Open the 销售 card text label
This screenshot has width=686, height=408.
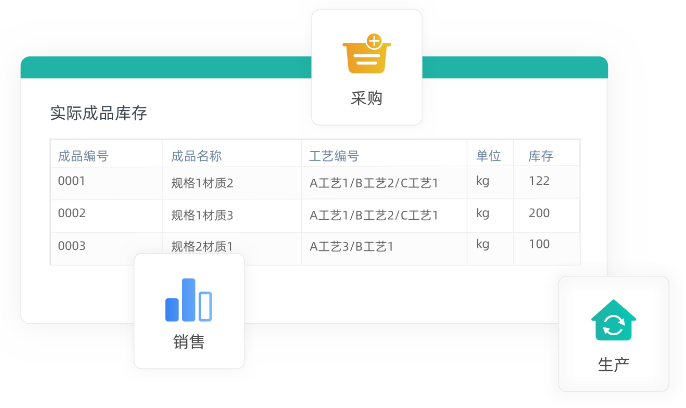[188, 342]
